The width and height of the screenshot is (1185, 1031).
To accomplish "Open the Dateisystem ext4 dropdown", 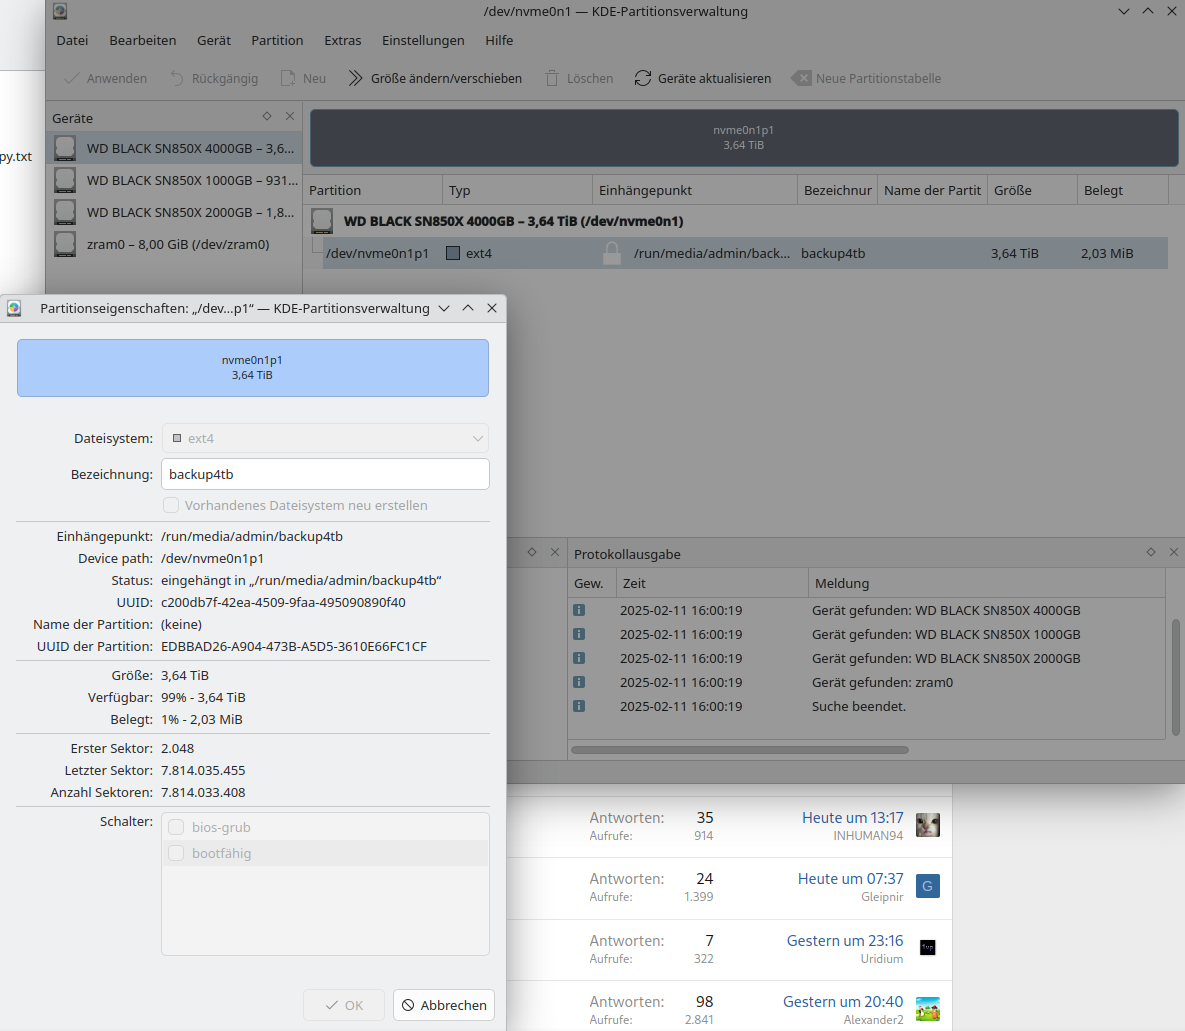I will [x=325, y=438].
